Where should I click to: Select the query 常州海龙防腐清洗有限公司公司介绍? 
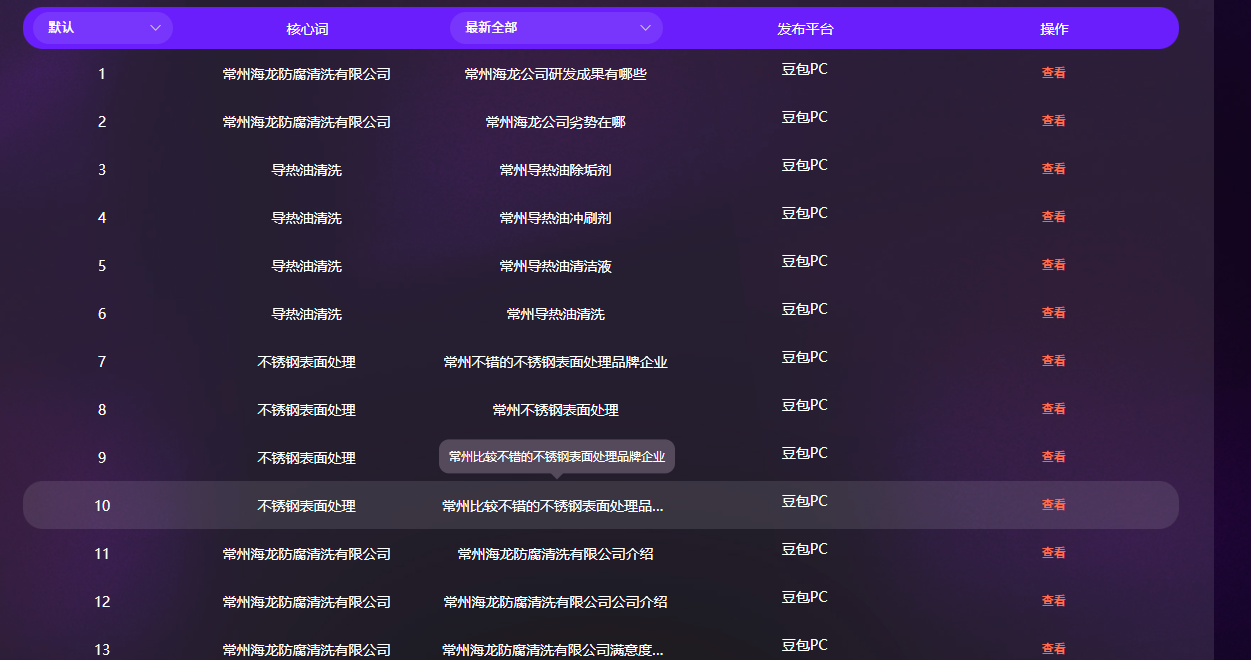click(556, 602)
